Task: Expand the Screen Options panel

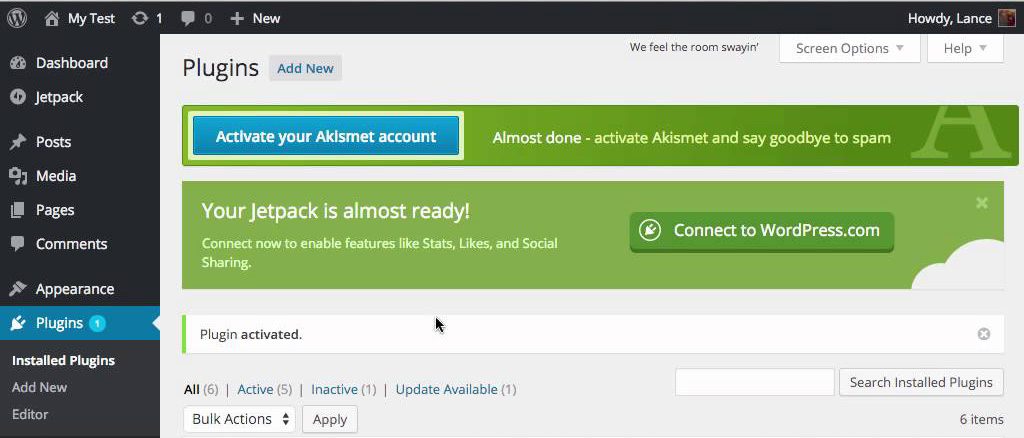Action: click(850, 48)
